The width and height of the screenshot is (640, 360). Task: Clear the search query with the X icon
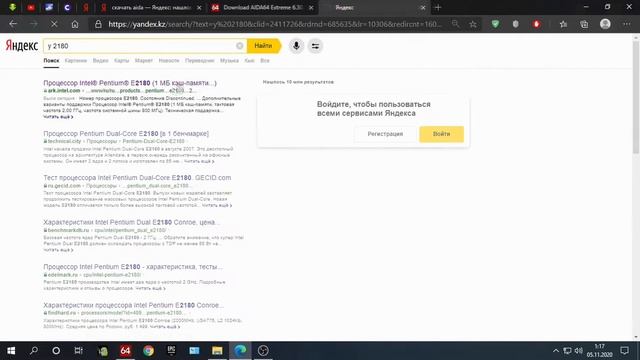tap(240, 46)
